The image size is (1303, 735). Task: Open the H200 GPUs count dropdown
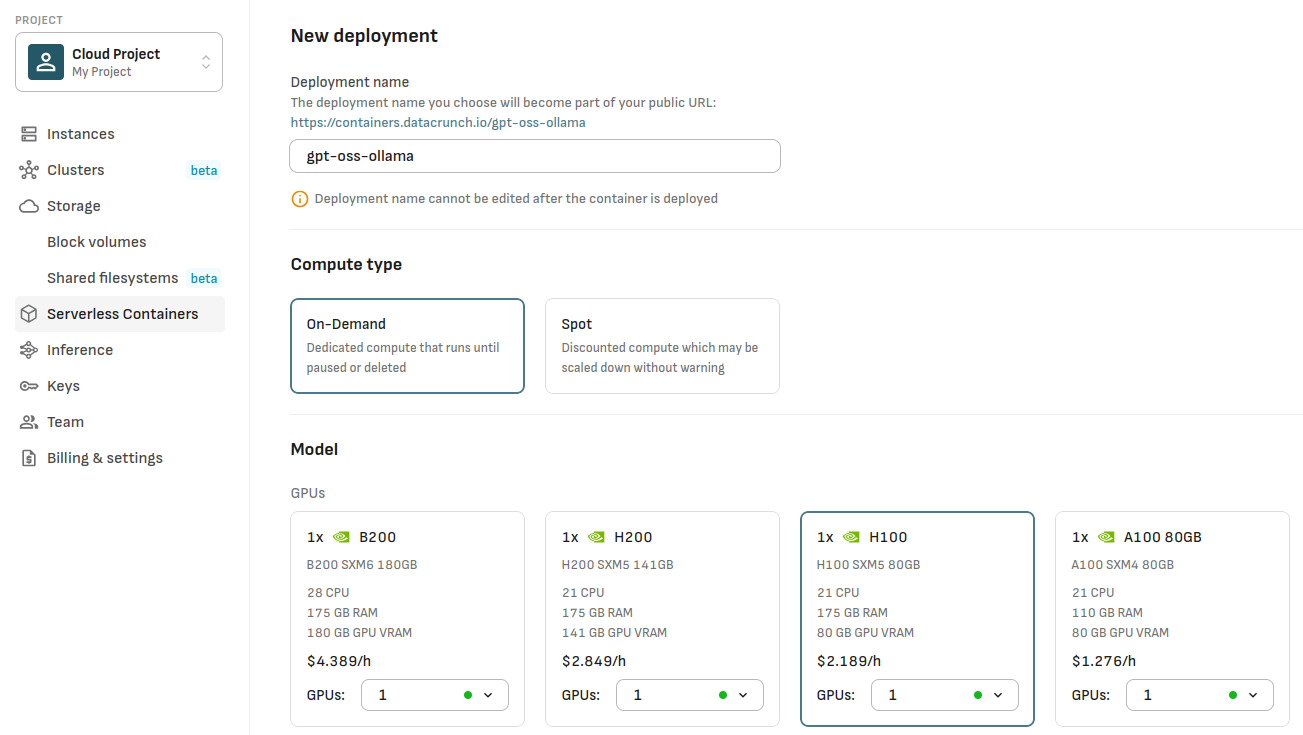[x=689, y=695]
